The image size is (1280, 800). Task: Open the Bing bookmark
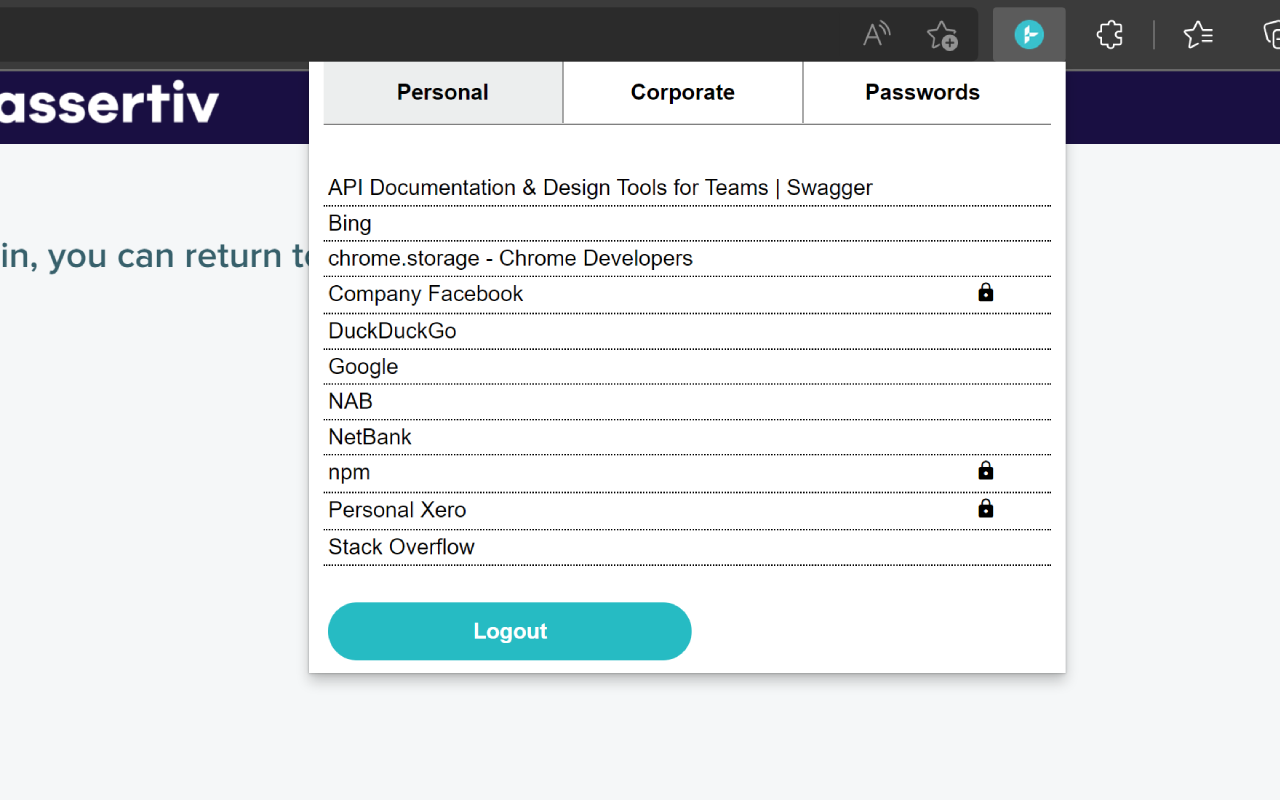point(687,223)
